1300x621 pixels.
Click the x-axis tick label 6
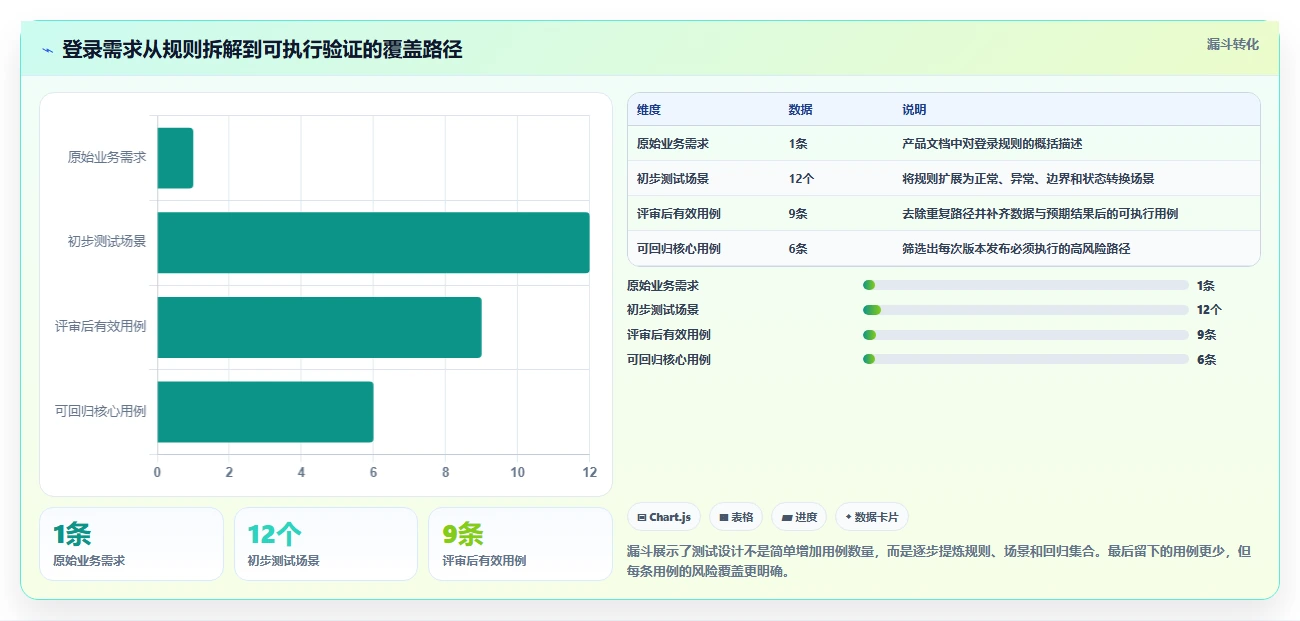click(x=374, y=473)
